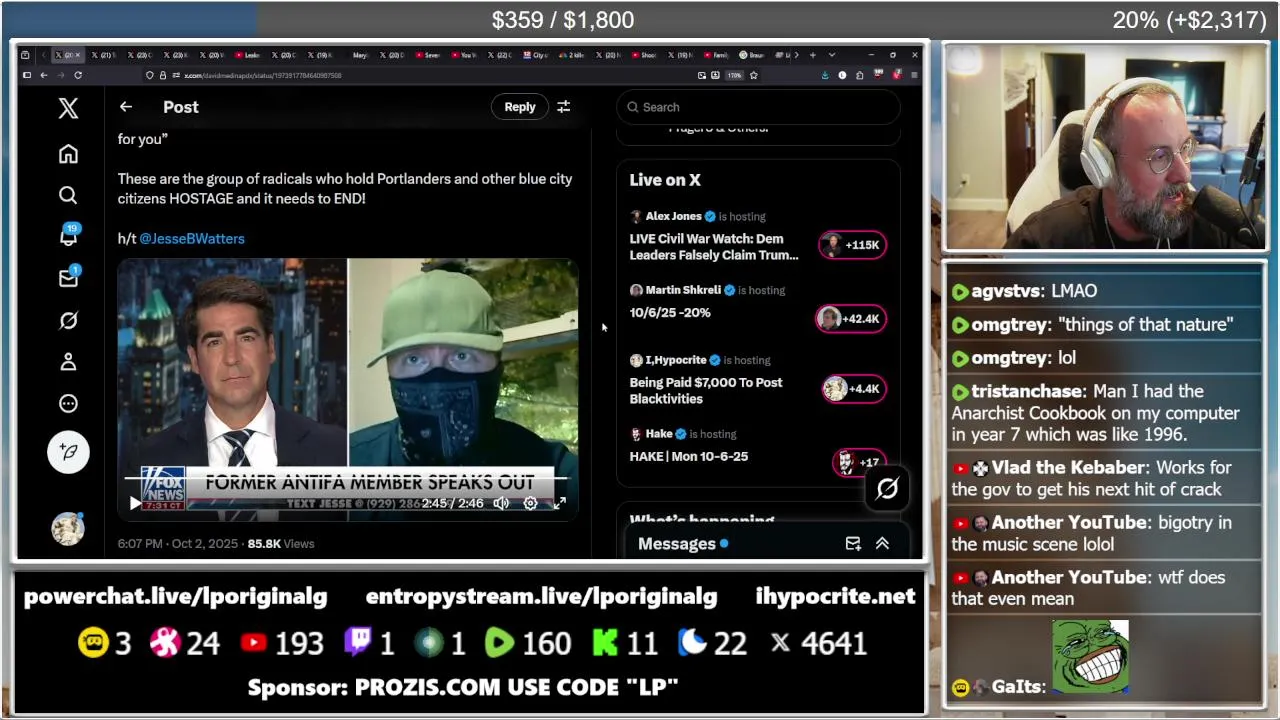The image size is (1280, 720).
Task: Focus the X Search field
Action: (x=758, y=107)
